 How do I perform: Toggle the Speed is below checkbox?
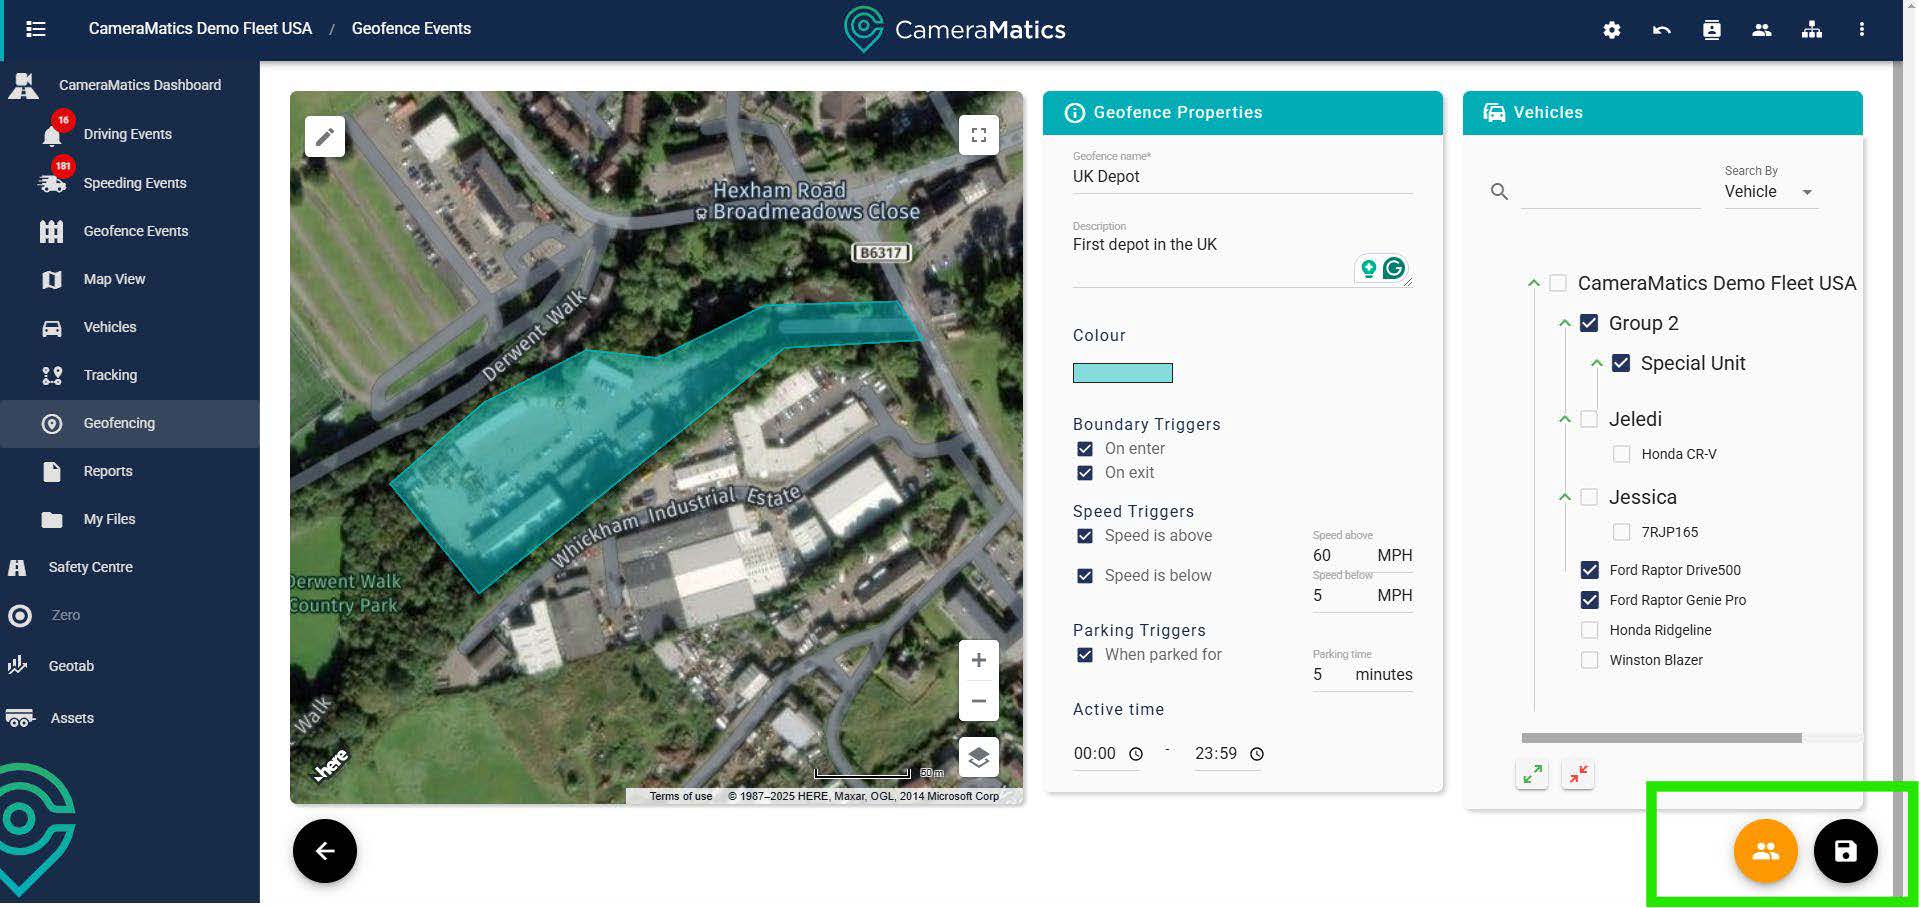(1085, 576)
